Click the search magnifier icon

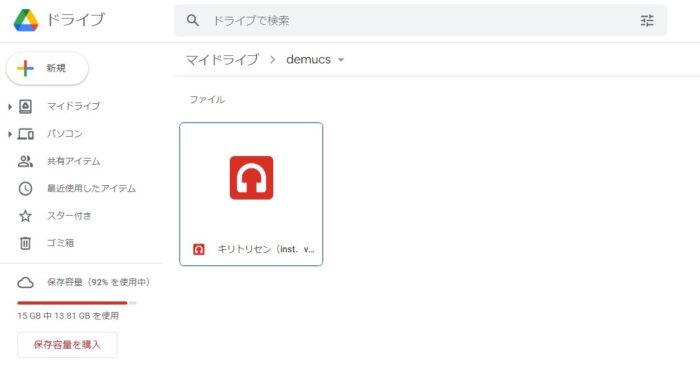coord(192,20)
